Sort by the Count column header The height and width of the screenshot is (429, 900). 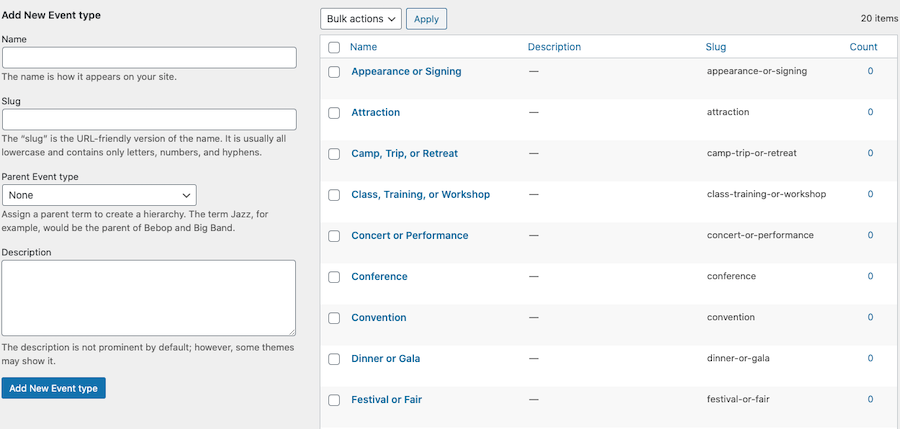pos(863,47)
